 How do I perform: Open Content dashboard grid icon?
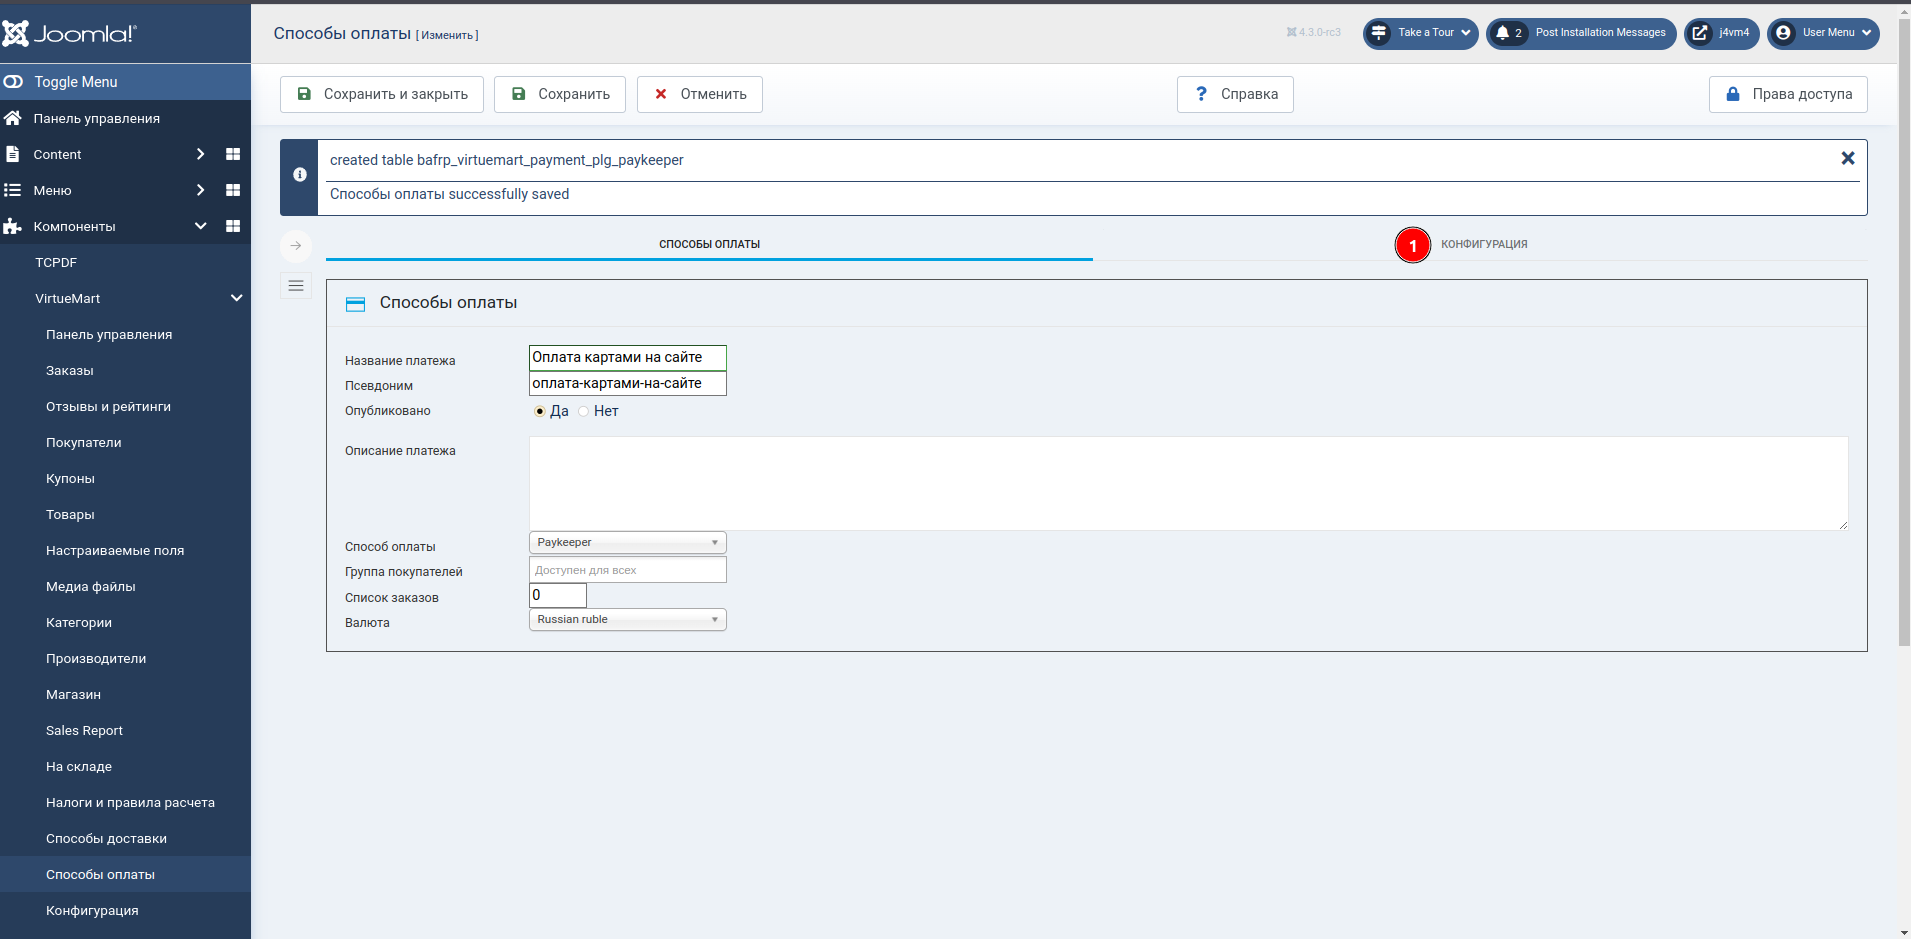(x=233, y=154)
